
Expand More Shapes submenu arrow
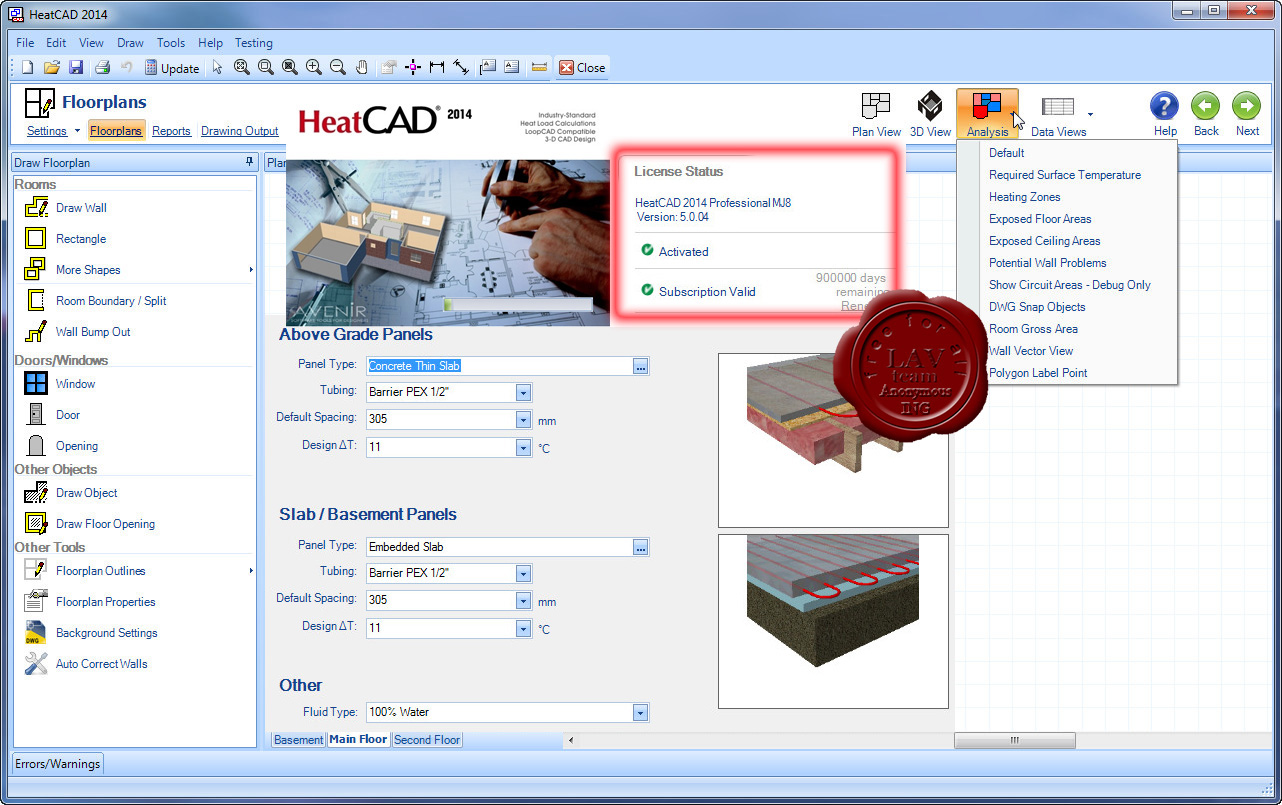[x=251, y=270]
